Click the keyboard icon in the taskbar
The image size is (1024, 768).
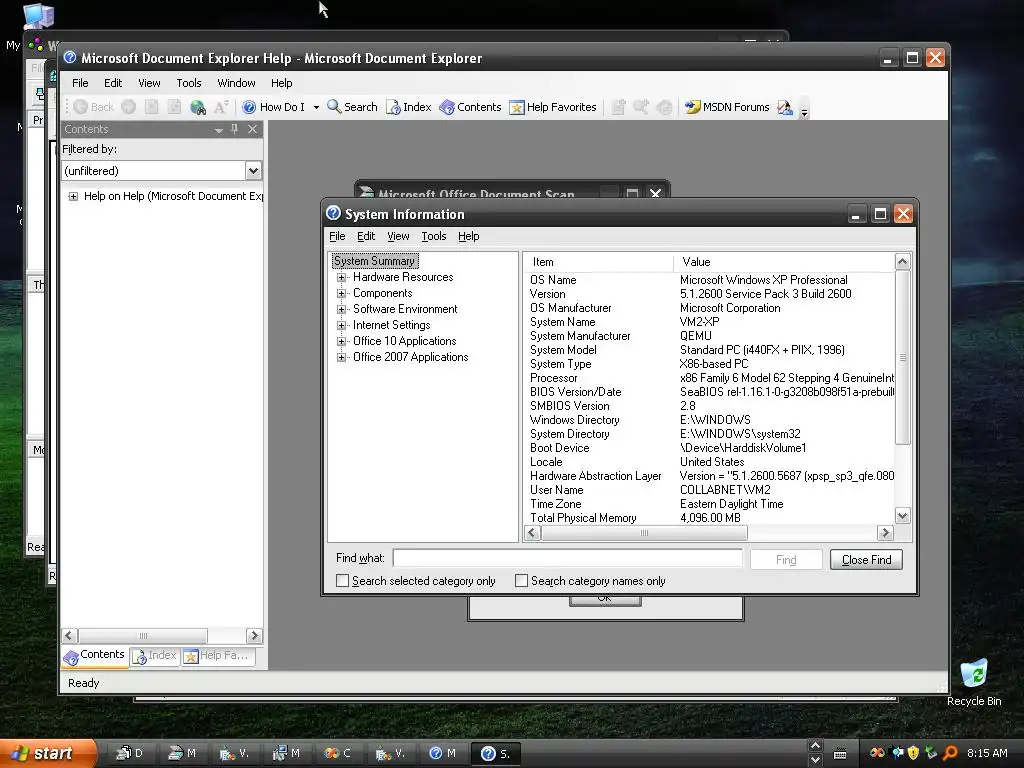(x=840, y=754)
